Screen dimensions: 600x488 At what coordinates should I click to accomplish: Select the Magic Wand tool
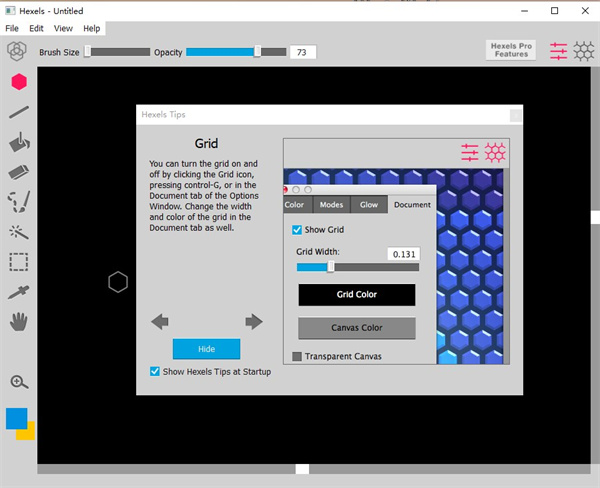[x=19, y=232]
